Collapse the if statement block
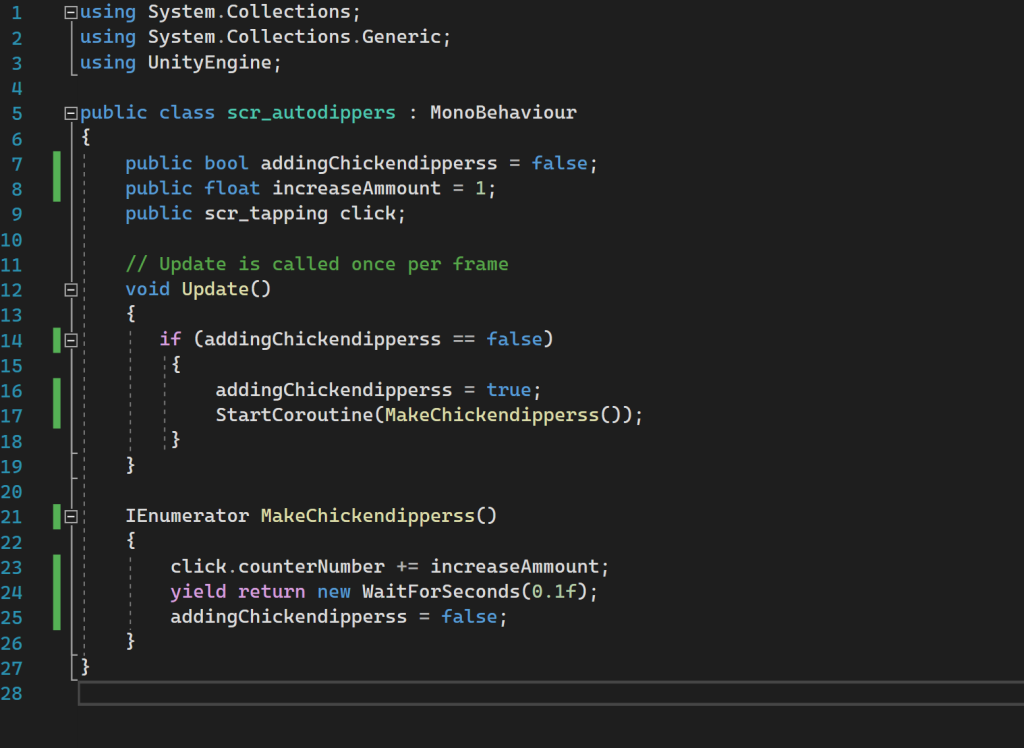This screenshot has height=748, width=1024. click(x=70, y=340)
